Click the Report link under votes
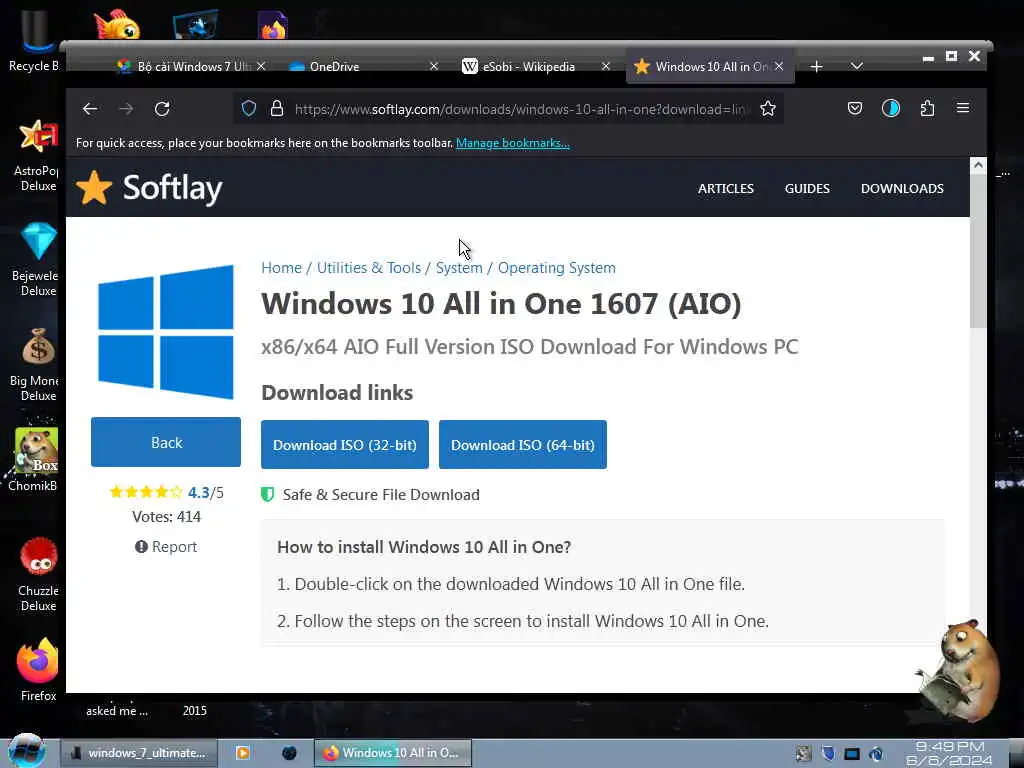 tap(166, 547)
